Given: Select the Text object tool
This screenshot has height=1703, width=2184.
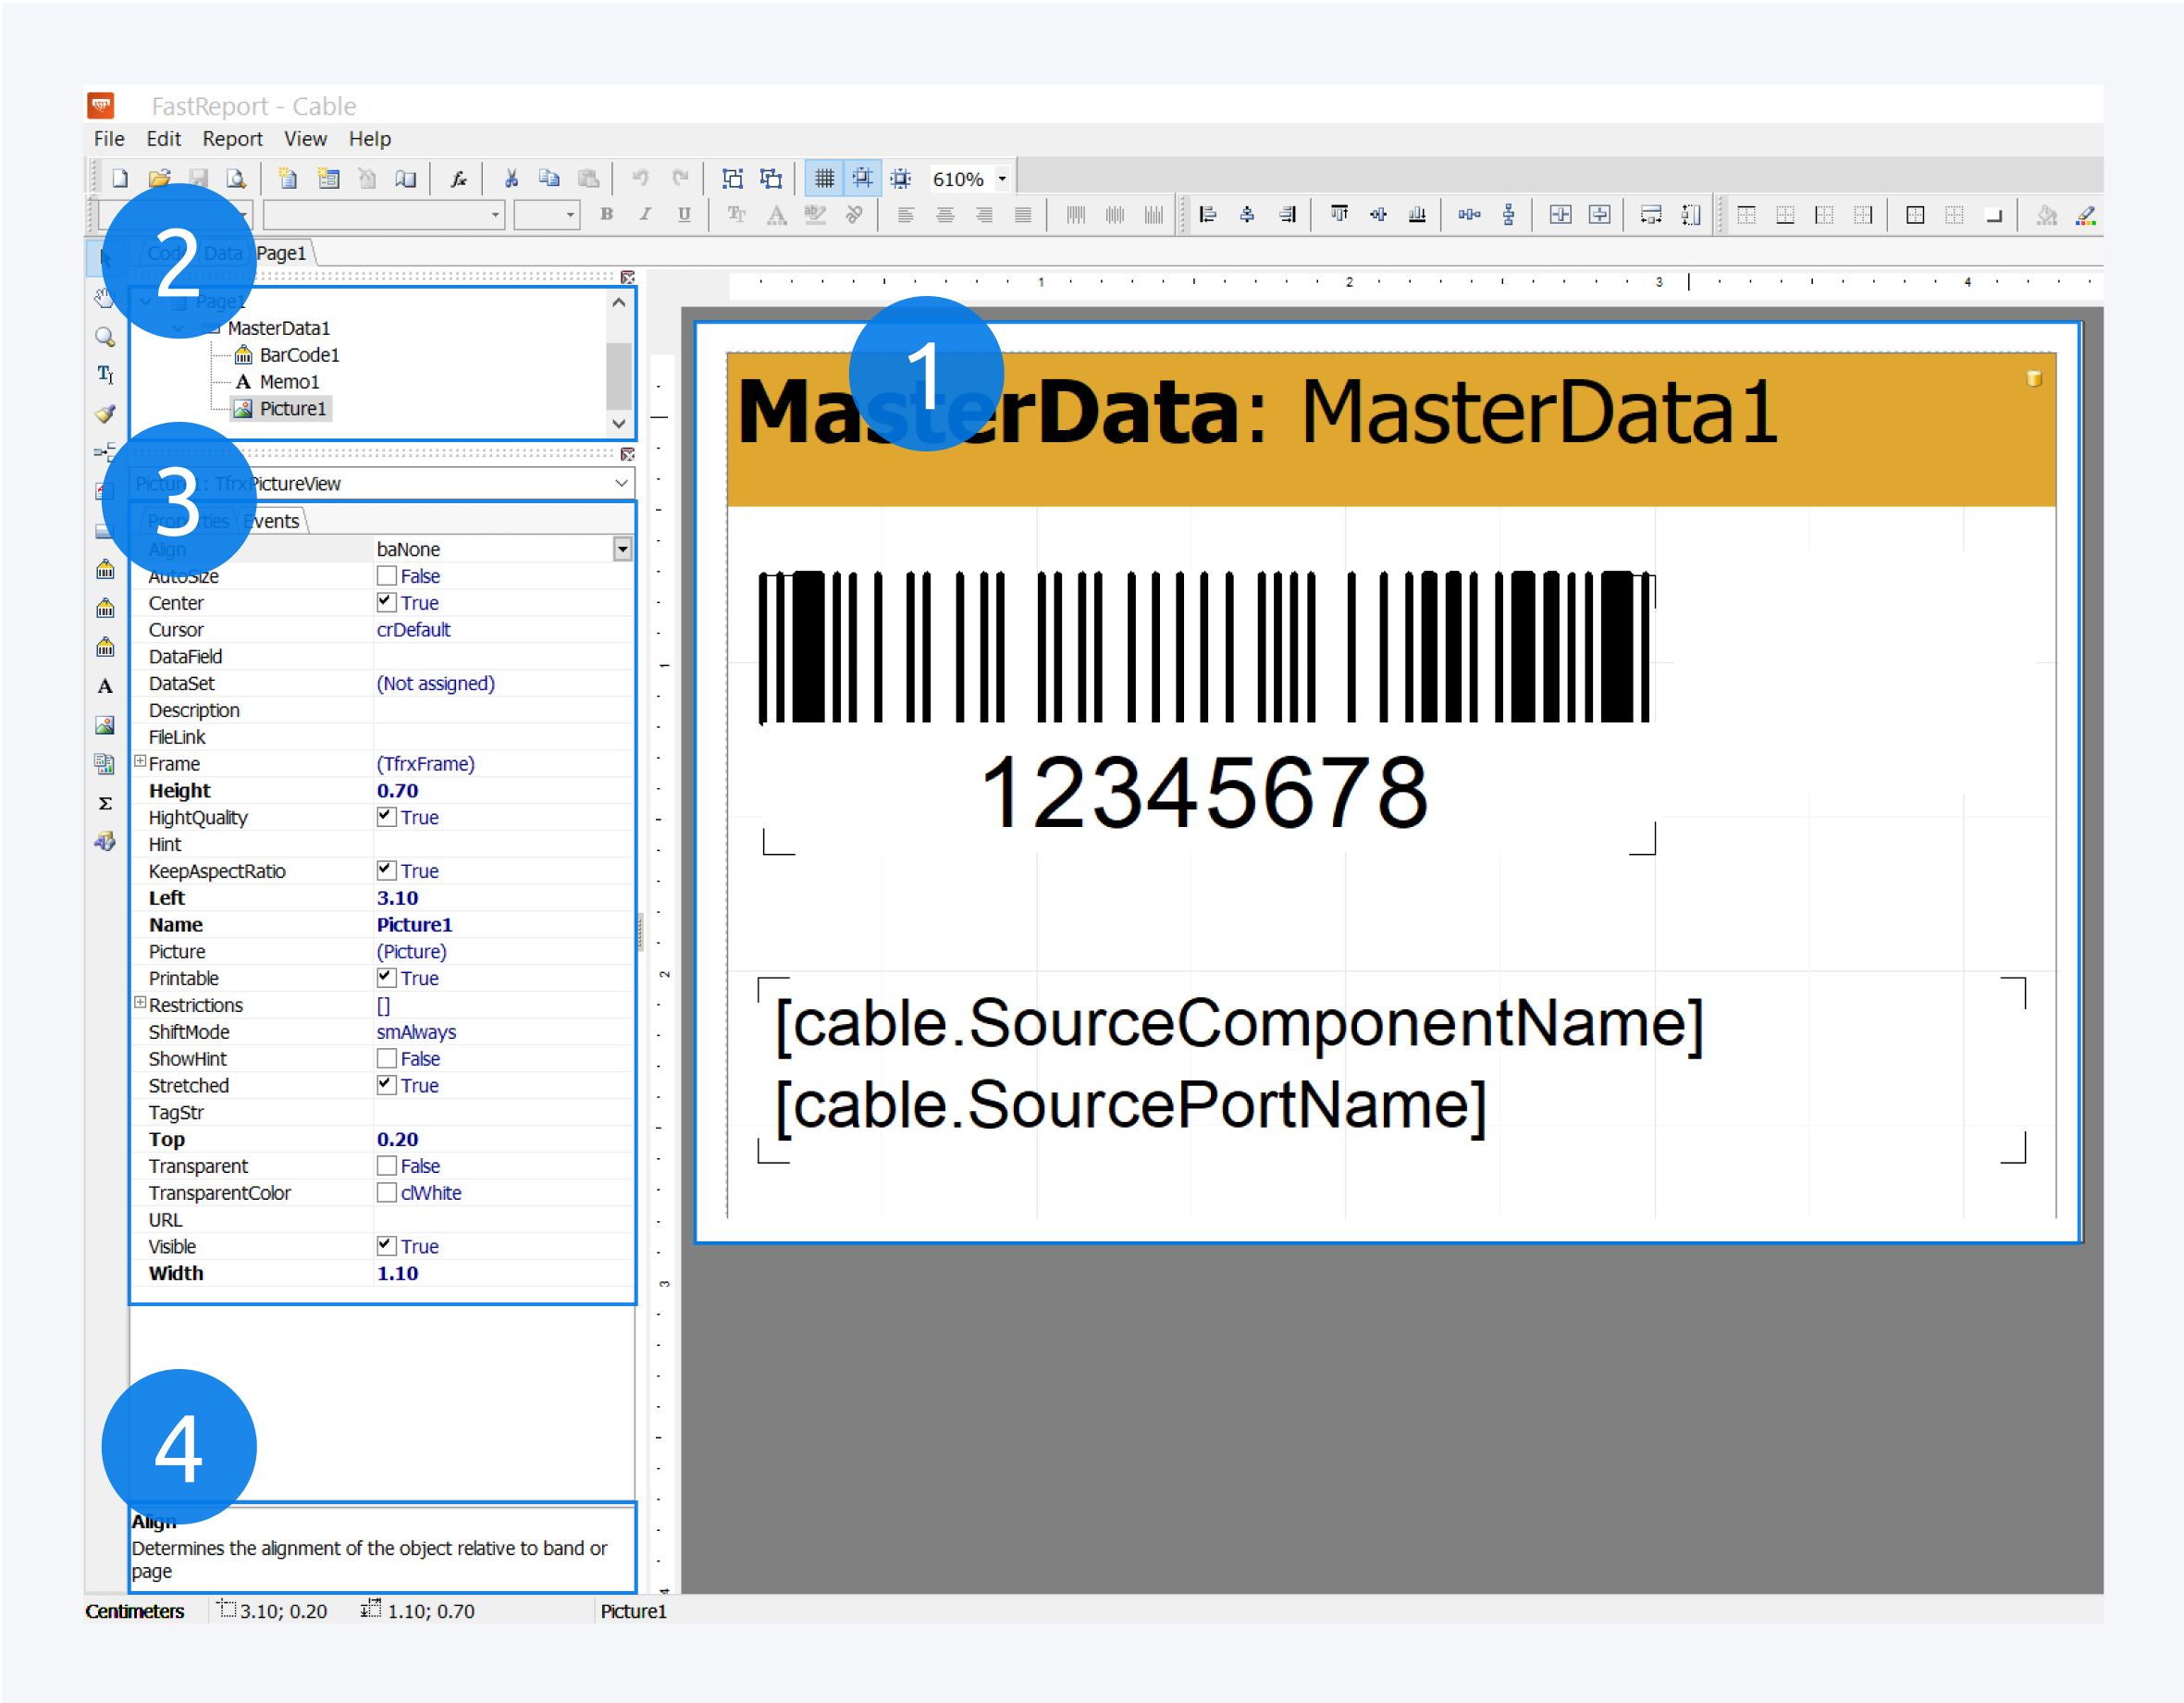Looking at the screenshot, I should [x=105, y=687].
